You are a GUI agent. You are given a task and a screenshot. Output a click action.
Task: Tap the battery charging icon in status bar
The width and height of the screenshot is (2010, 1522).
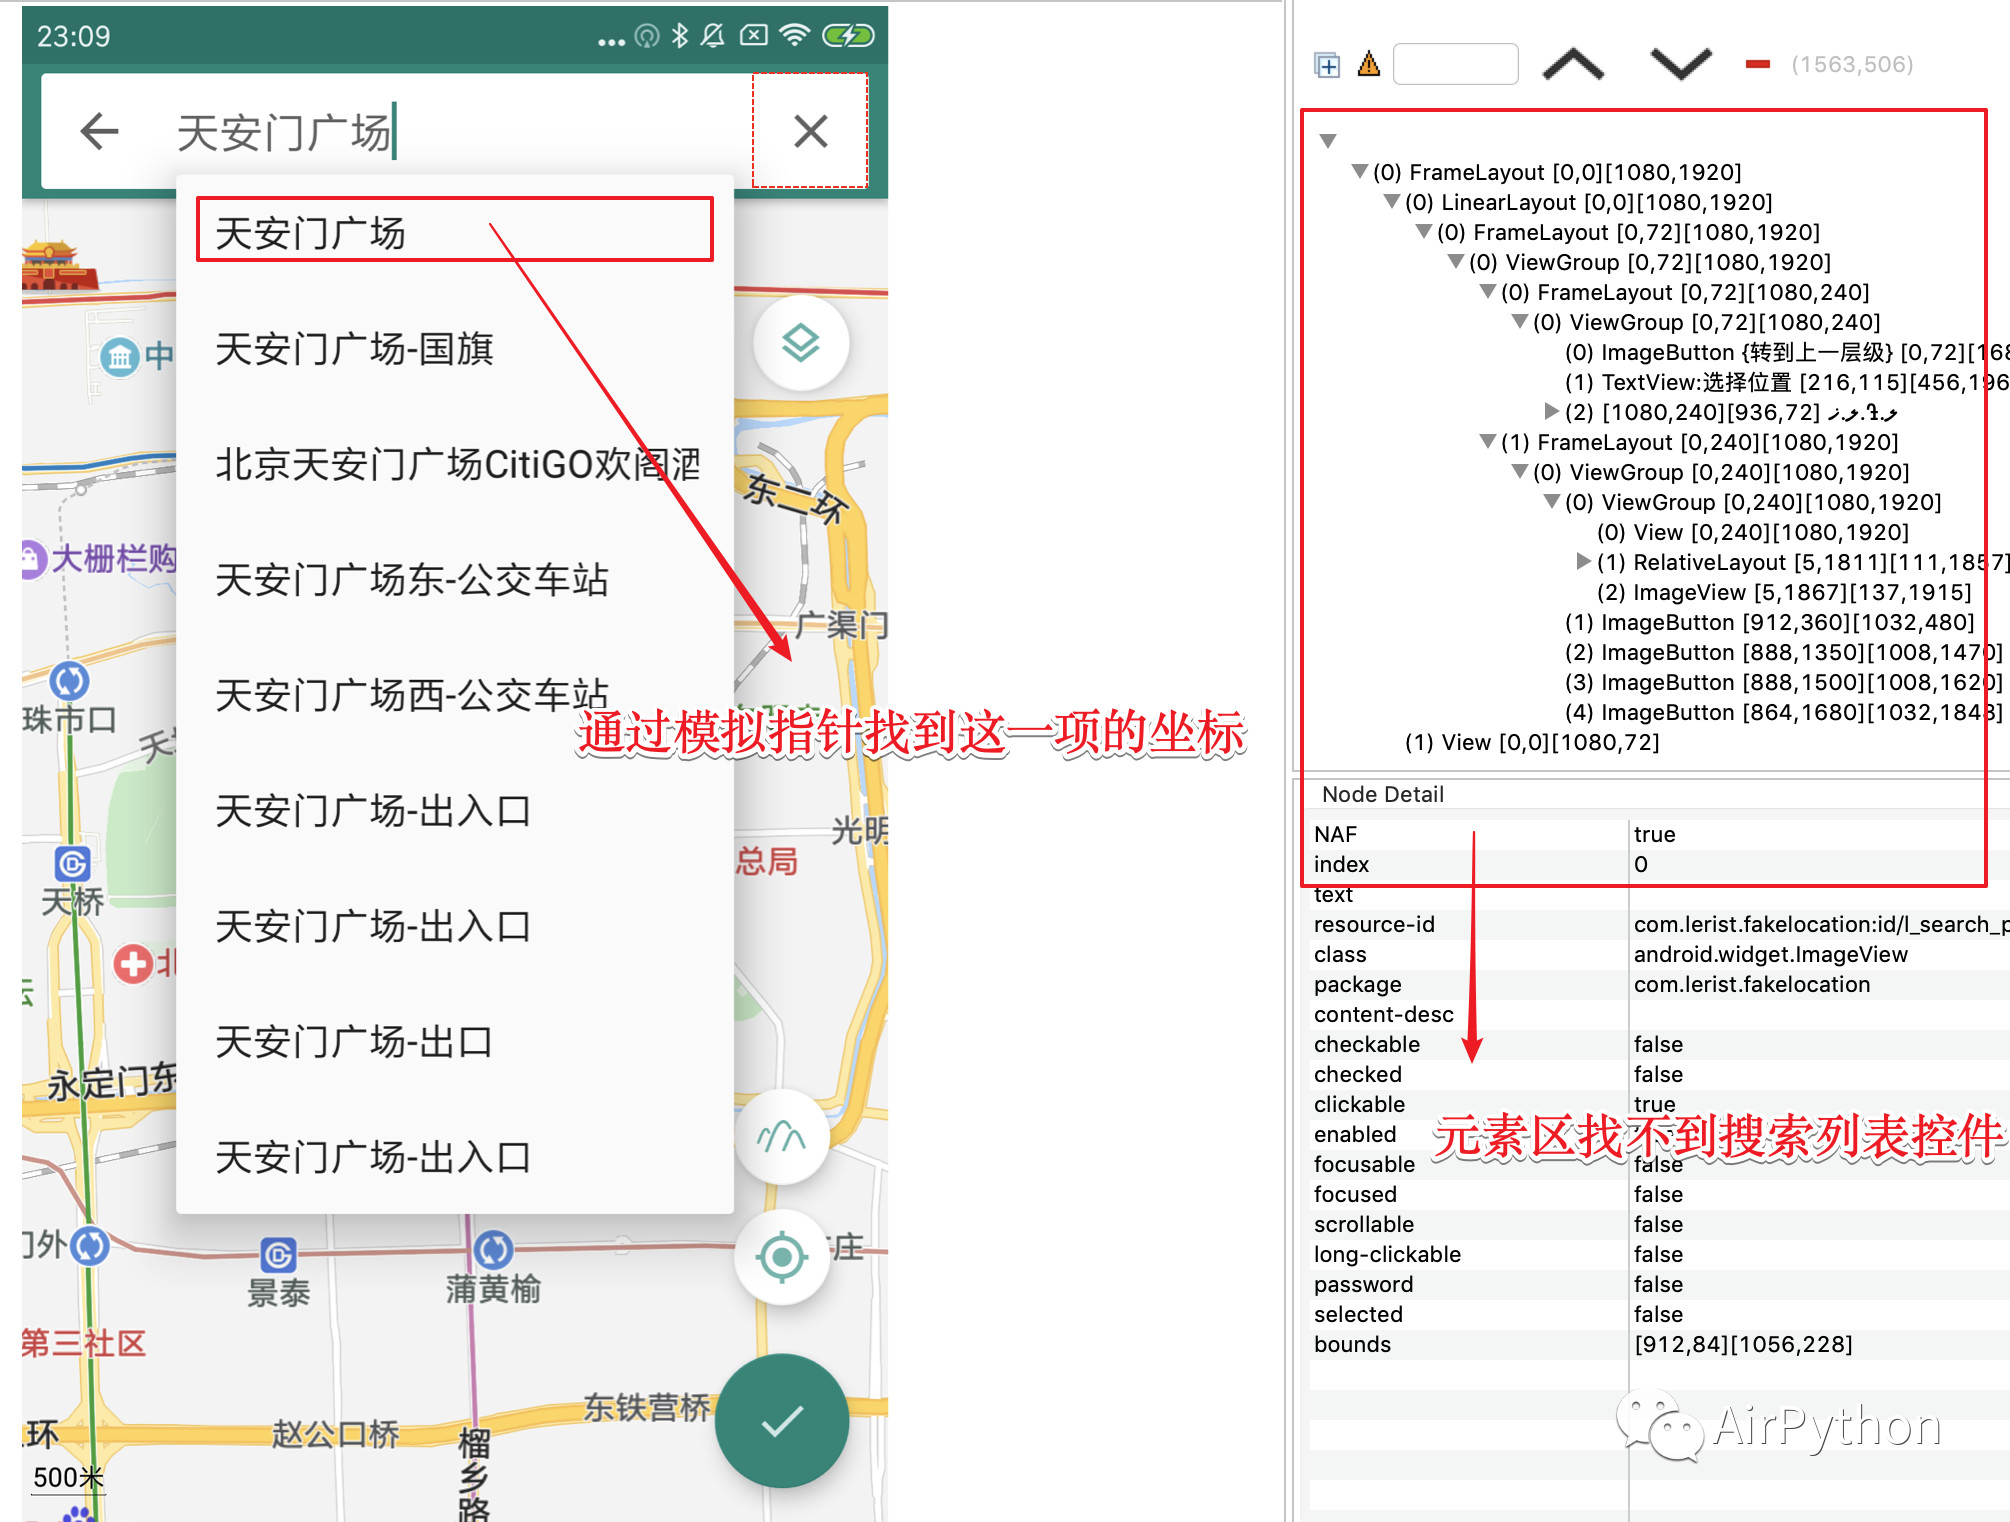coord(848,36)
